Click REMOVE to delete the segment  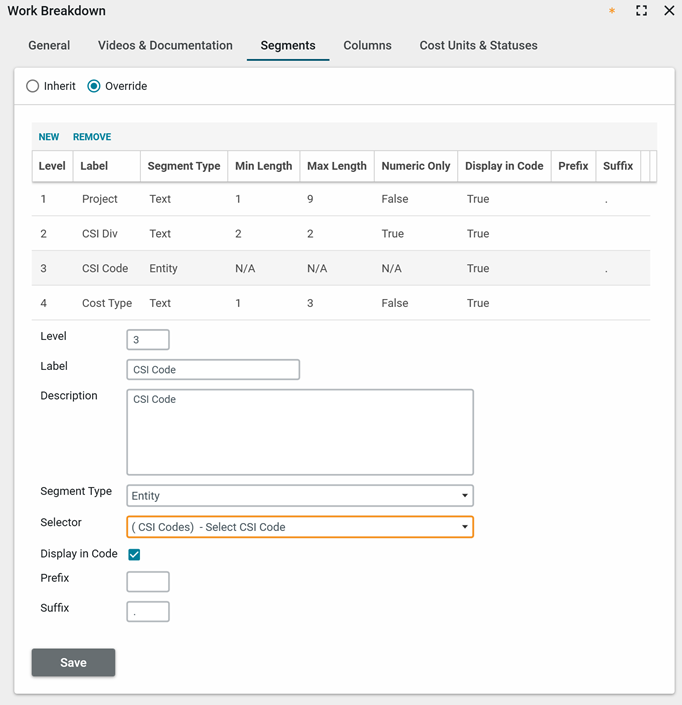[92, 137]
